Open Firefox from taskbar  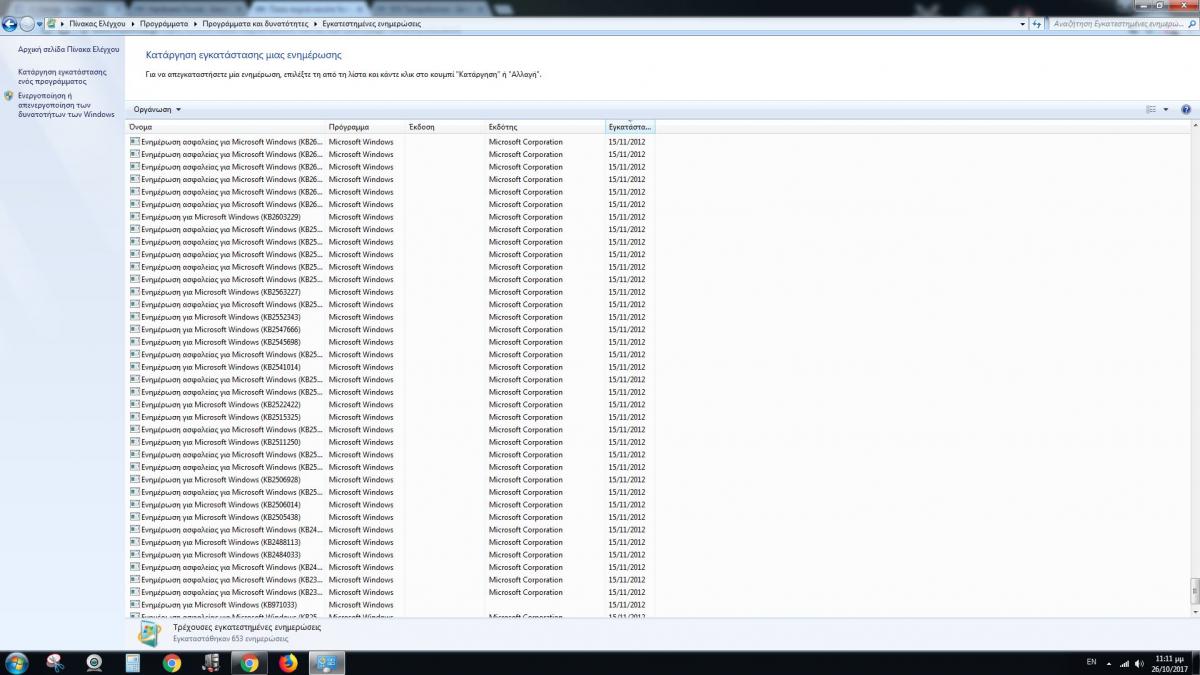[288, 663]
